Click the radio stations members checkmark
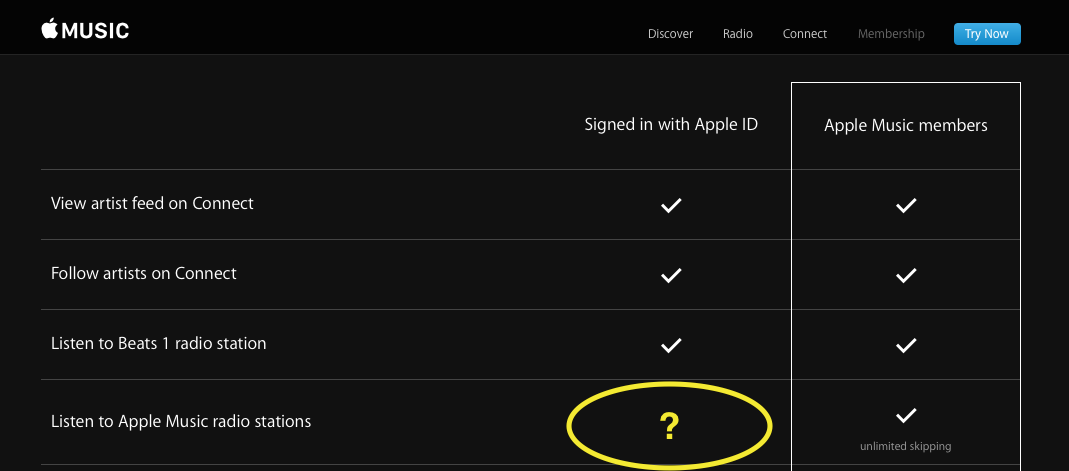Image resolution: width=1069 pixels, height=471 pixels. 905,415
